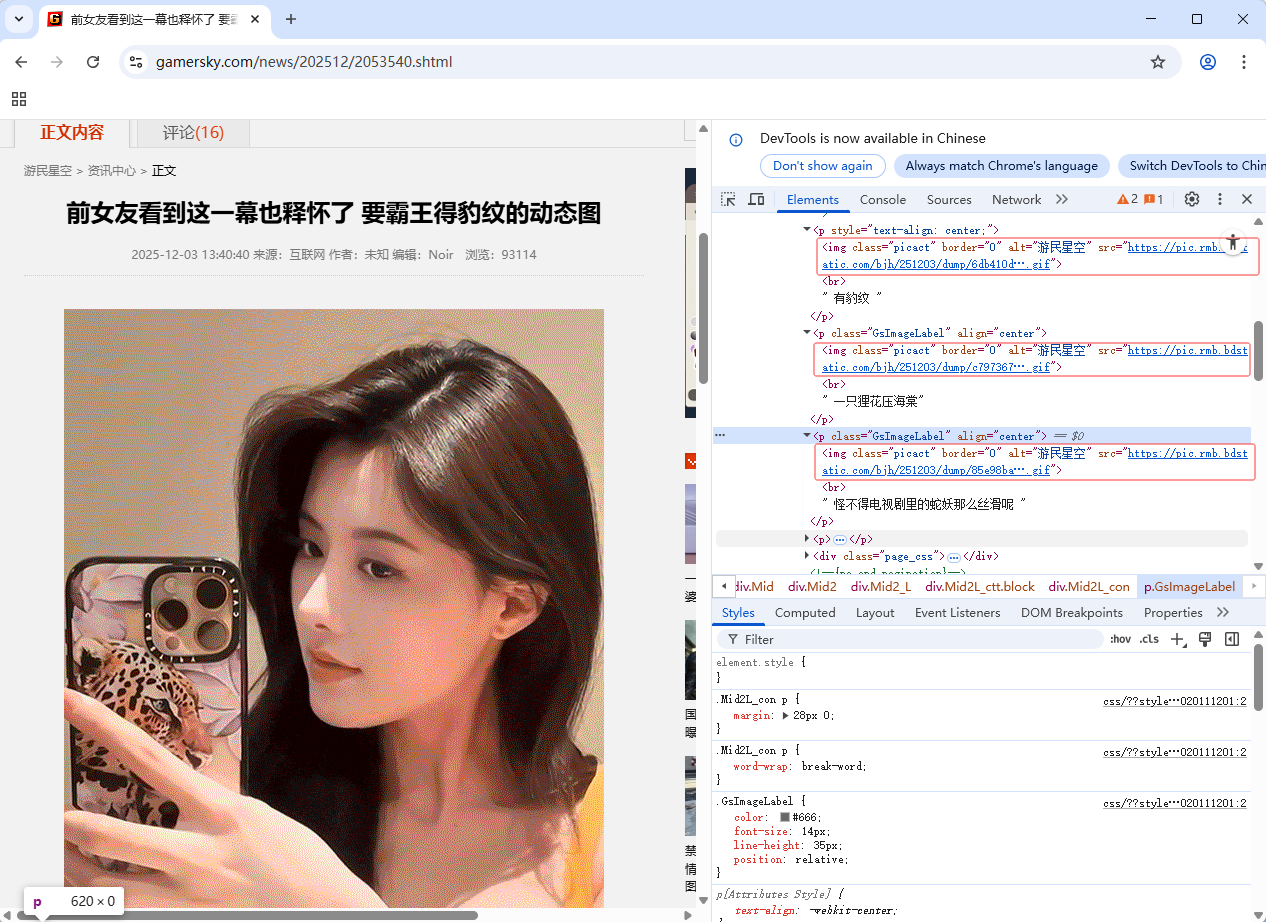Switch to the Console panel
This screenshot has height=922, width=1266.
883,199
